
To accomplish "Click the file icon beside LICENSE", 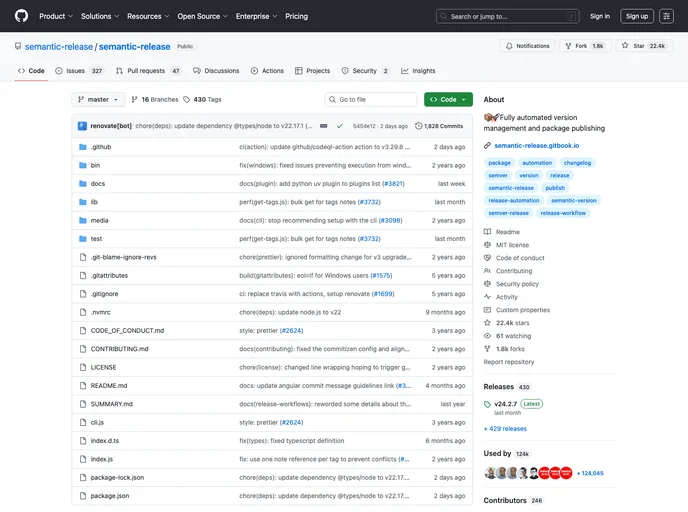I will pyautogui.click(x=82, y=367).
